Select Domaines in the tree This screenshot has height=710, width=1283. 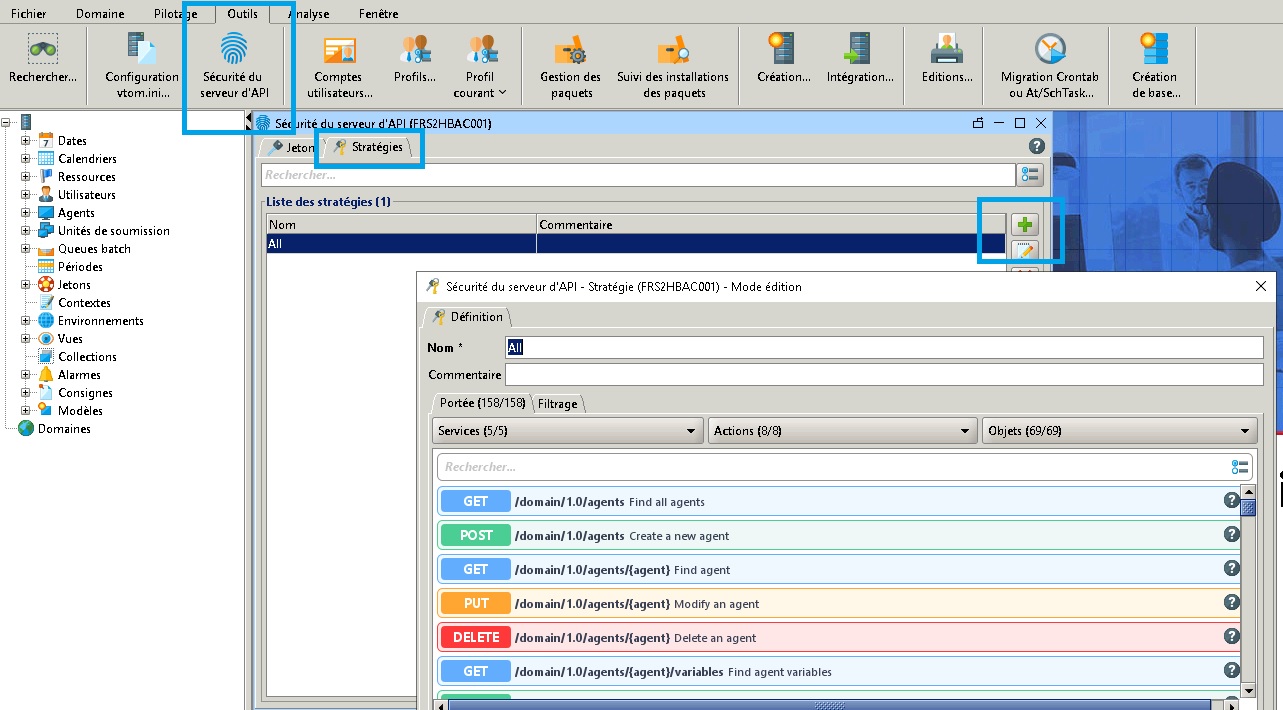coord(64,429)
